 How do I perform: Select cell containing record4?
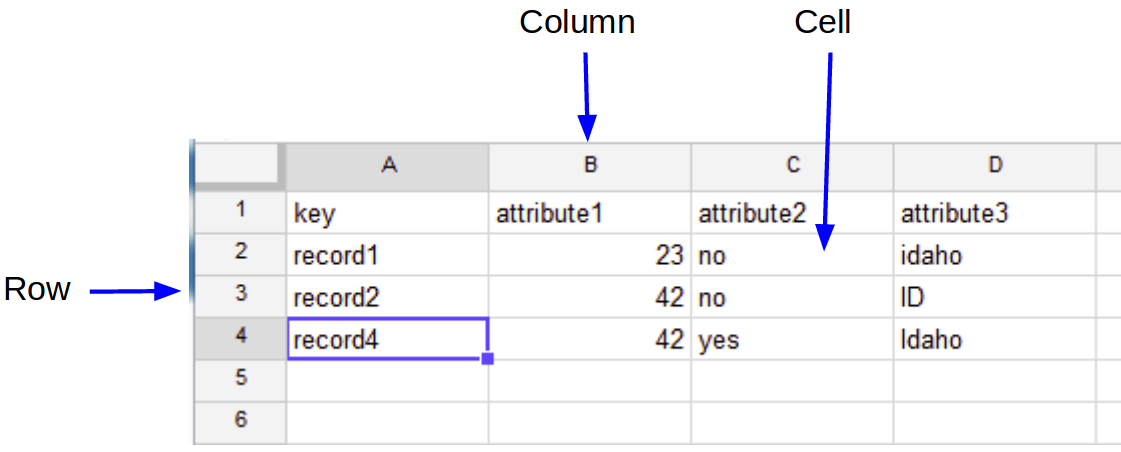tap(387, 338)
